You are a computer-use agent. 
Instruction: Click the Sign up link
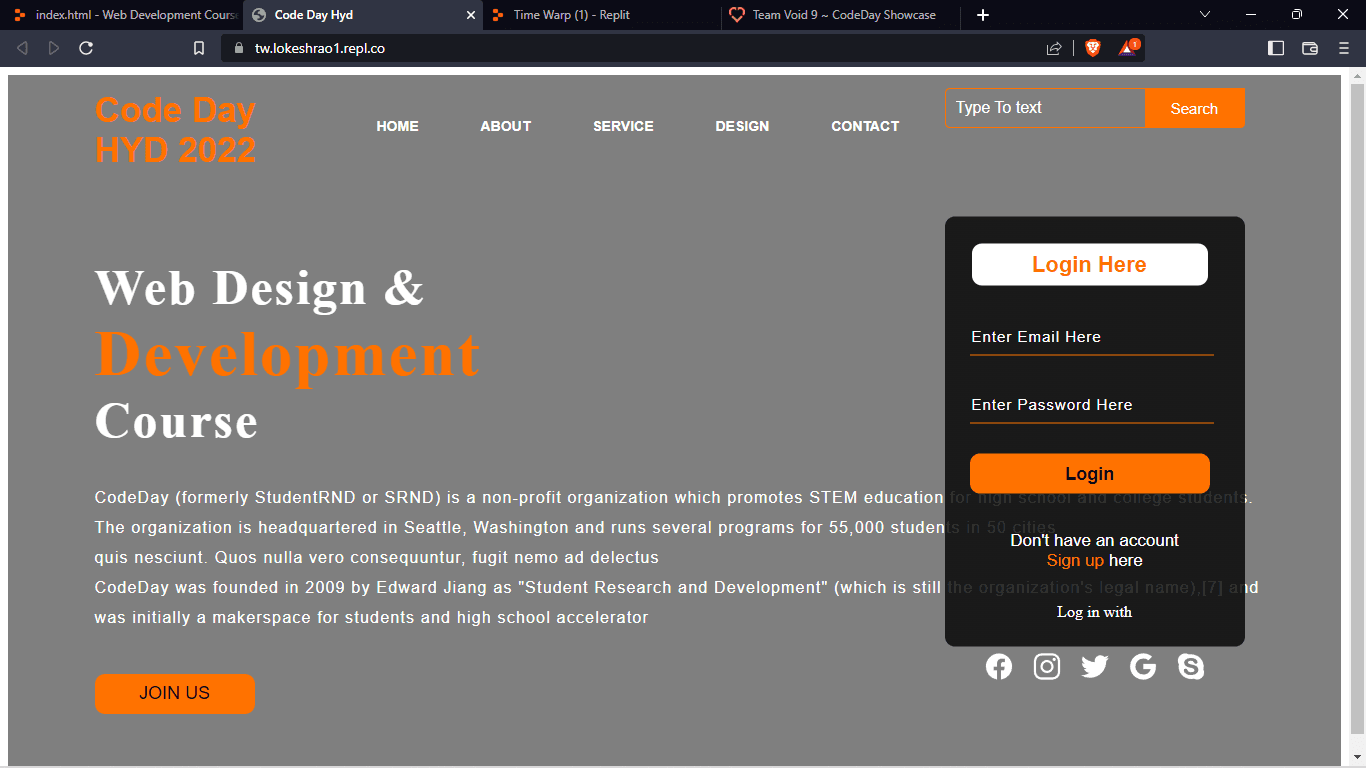click(1075, 560)
